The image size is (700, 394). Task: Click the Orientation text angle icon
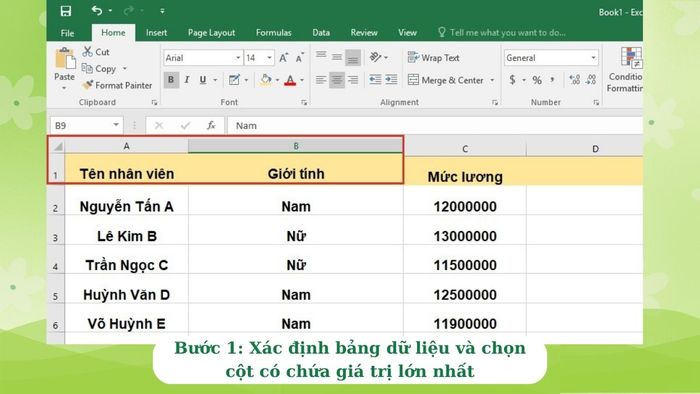[375, 57]
